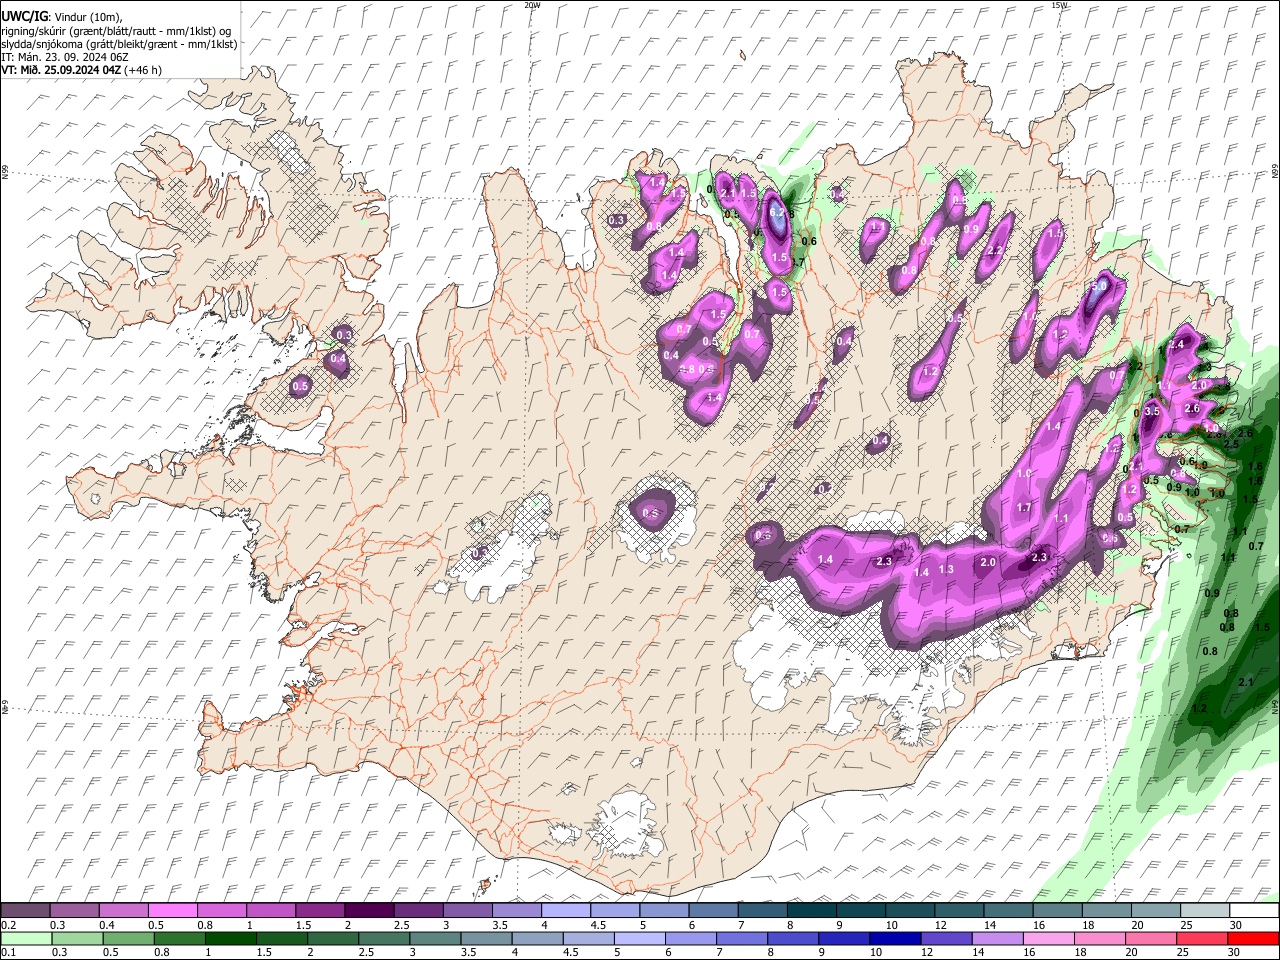The image size is (1280, 960).
Task: Click the 'UWC/IG' title text
Action: (24, 16)
